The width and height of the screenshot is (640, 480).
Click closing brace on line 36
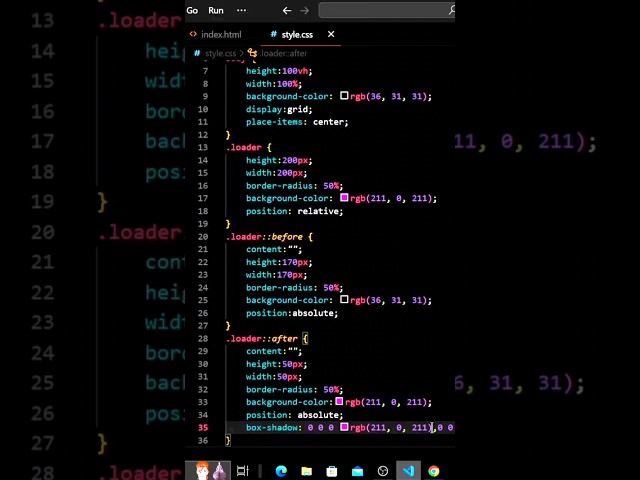(x=228, y=440)
